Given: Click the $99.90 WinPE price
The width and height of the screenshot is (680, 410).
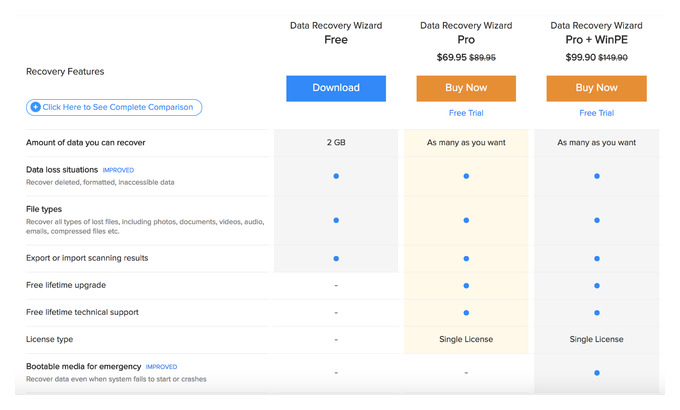Looking at the screenshot, I should tap(580, 57).
